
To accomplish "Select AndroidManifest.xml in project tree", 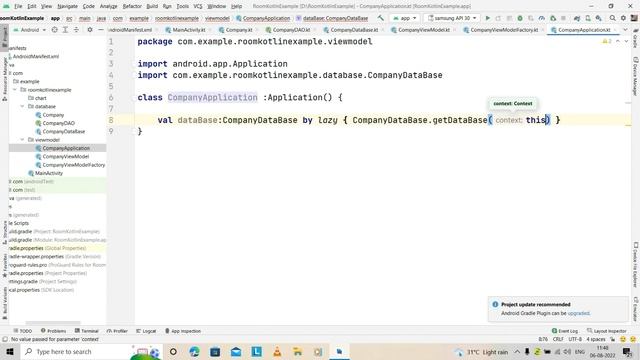I will [35, 56].
